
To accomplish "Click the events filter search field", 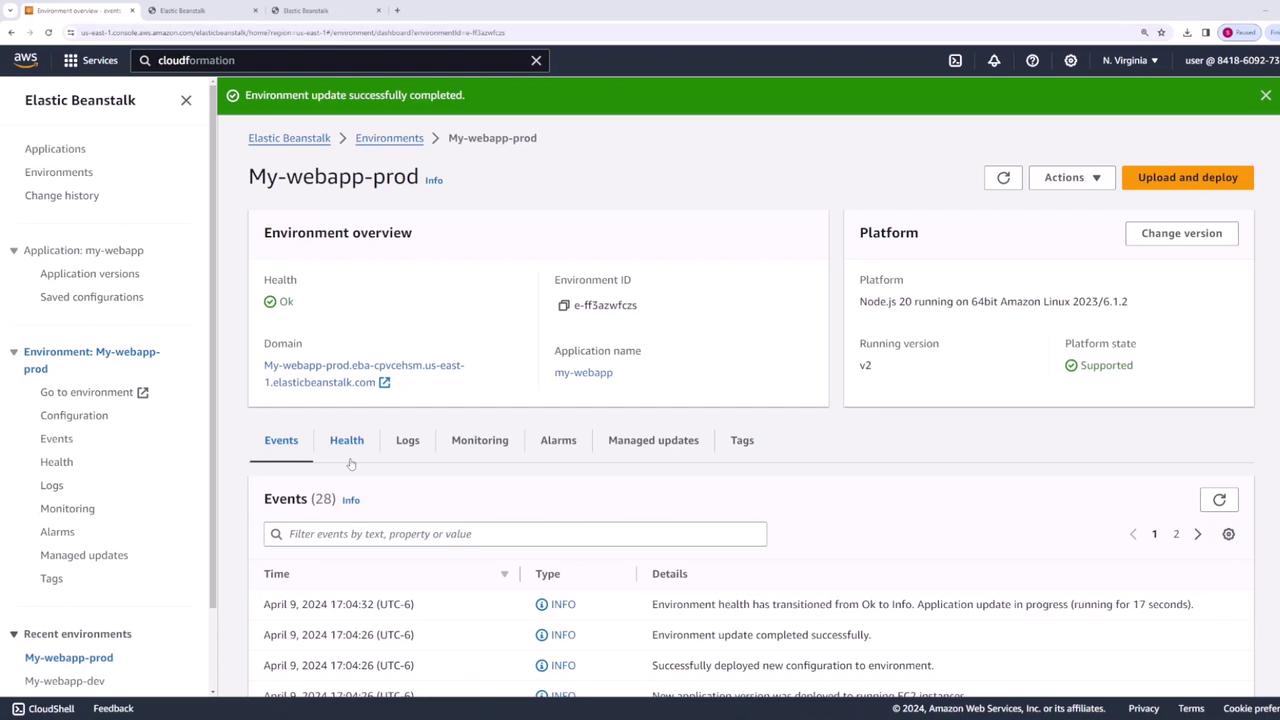I will pos(515,534).
